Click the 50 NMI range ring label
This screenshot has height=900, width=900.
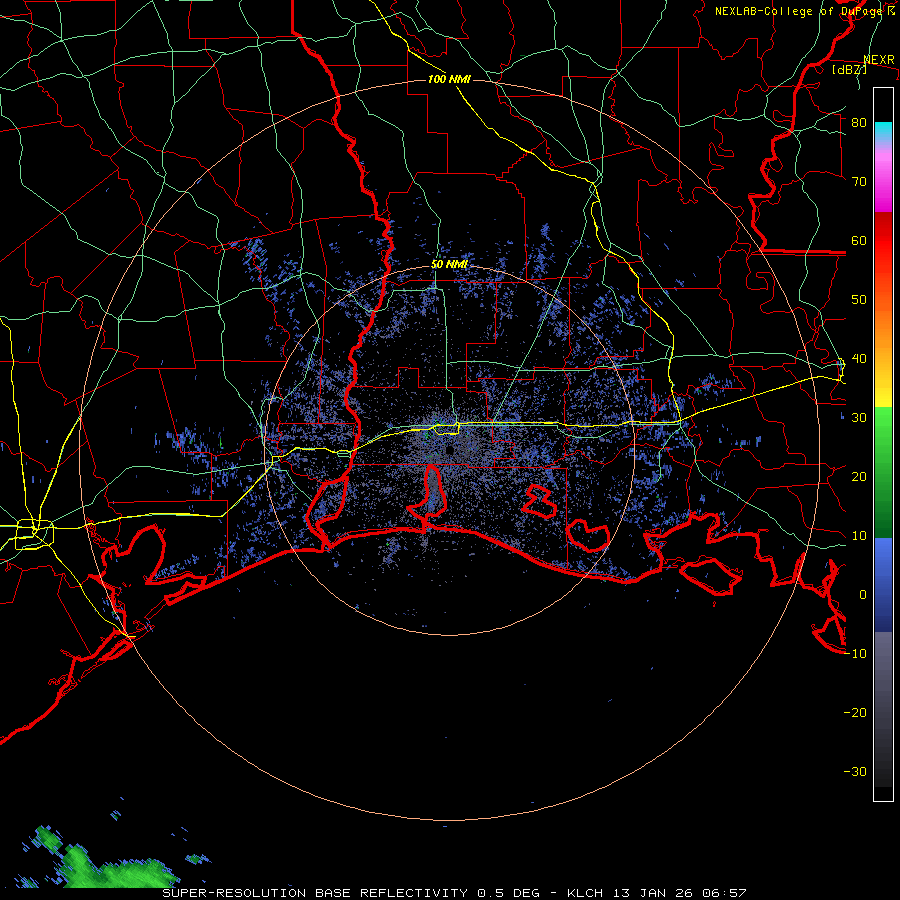coord(449,265)
